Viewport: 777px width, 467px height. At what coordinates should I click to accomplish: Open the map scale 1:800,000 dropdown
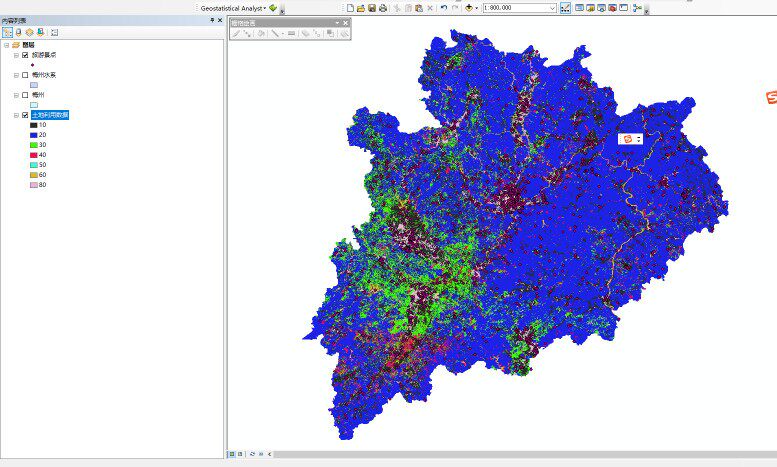pos(552,8)
